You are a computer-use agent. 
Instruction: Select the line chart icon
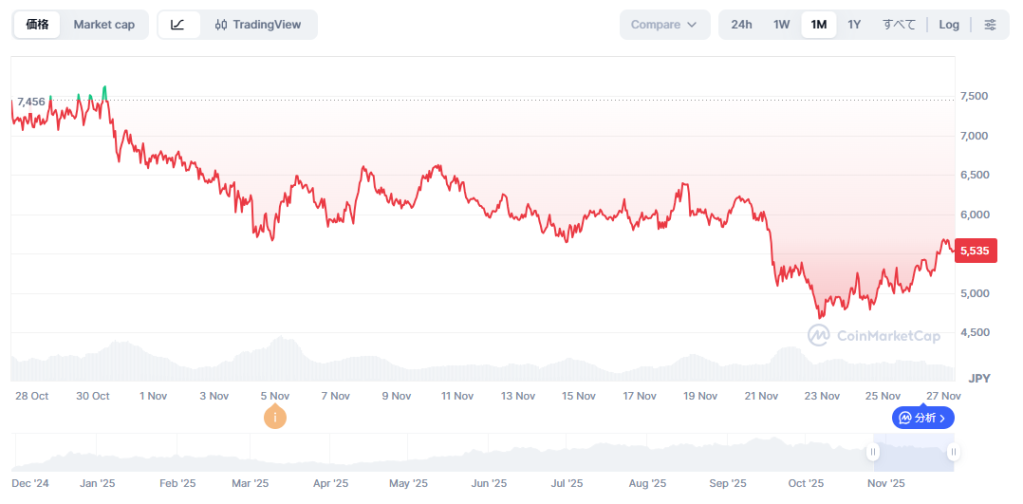pyautogui.click(x=178, y=25)
